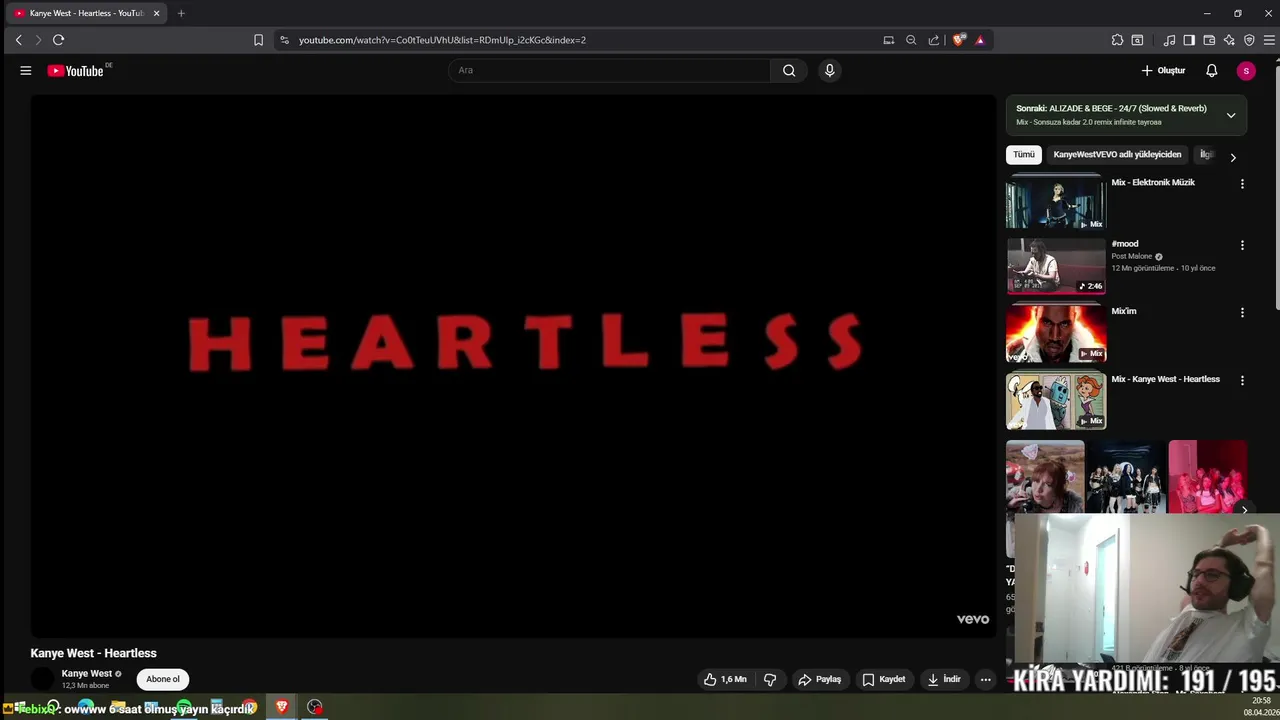
Task: Open Brave VPN shield icon
Action: [1249, 40]
